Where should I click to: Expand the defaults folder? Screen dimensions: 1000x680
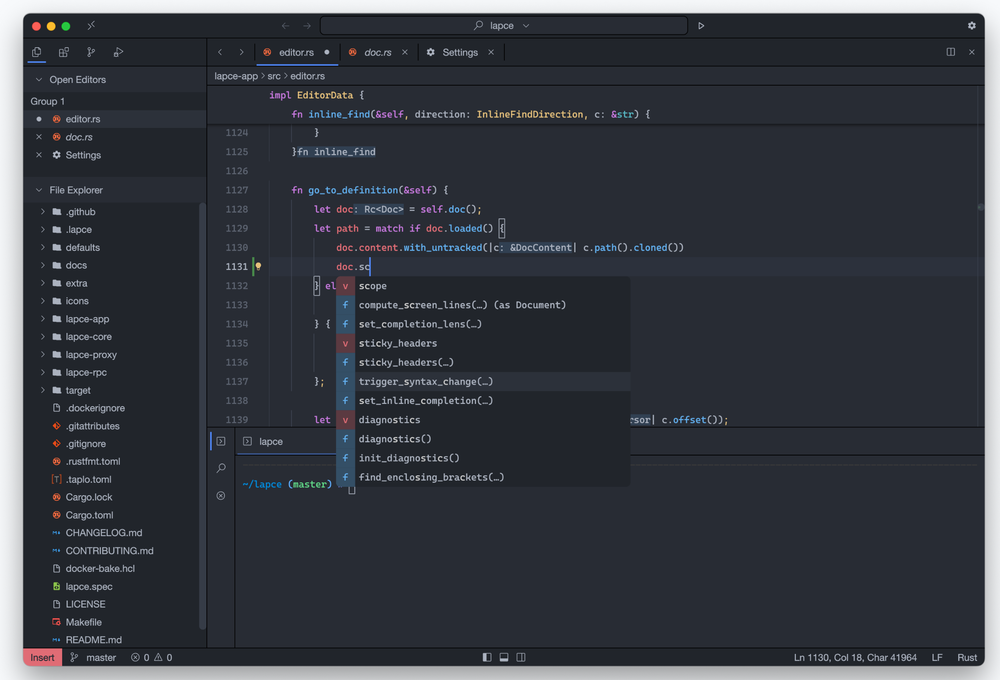pyautogui.click(x=43, y=248)
